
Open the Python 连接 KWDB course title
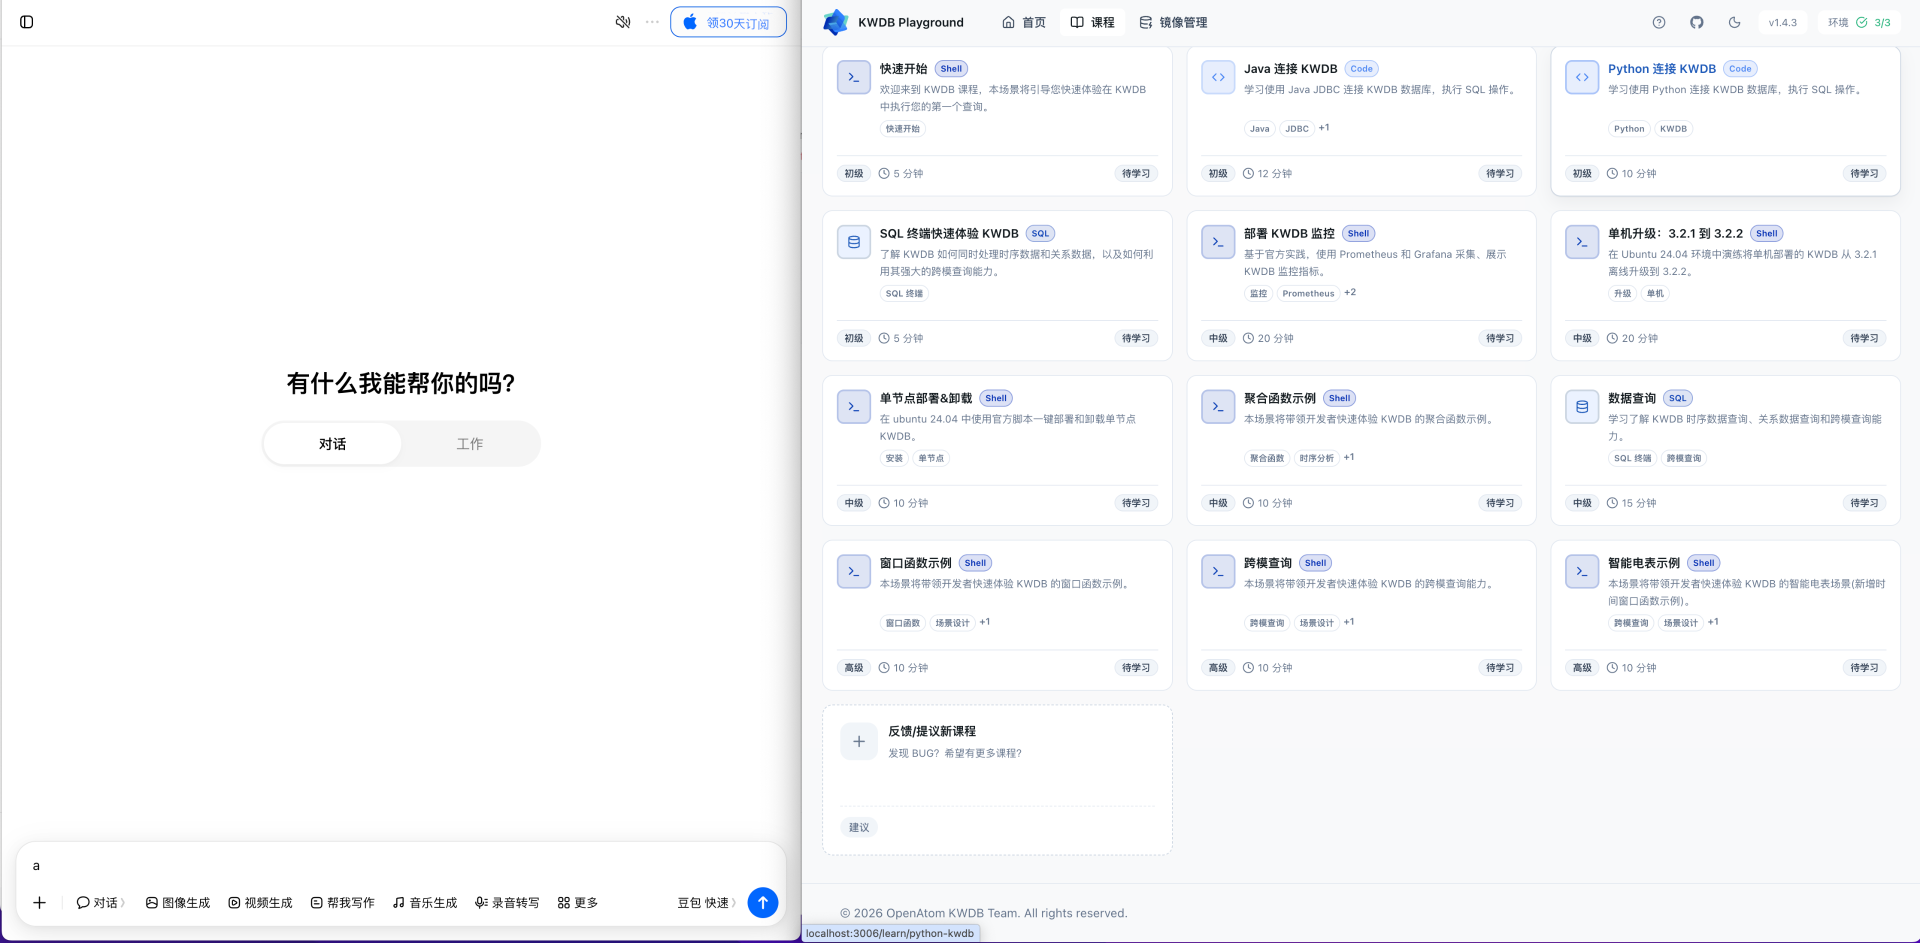(1662, 69)
